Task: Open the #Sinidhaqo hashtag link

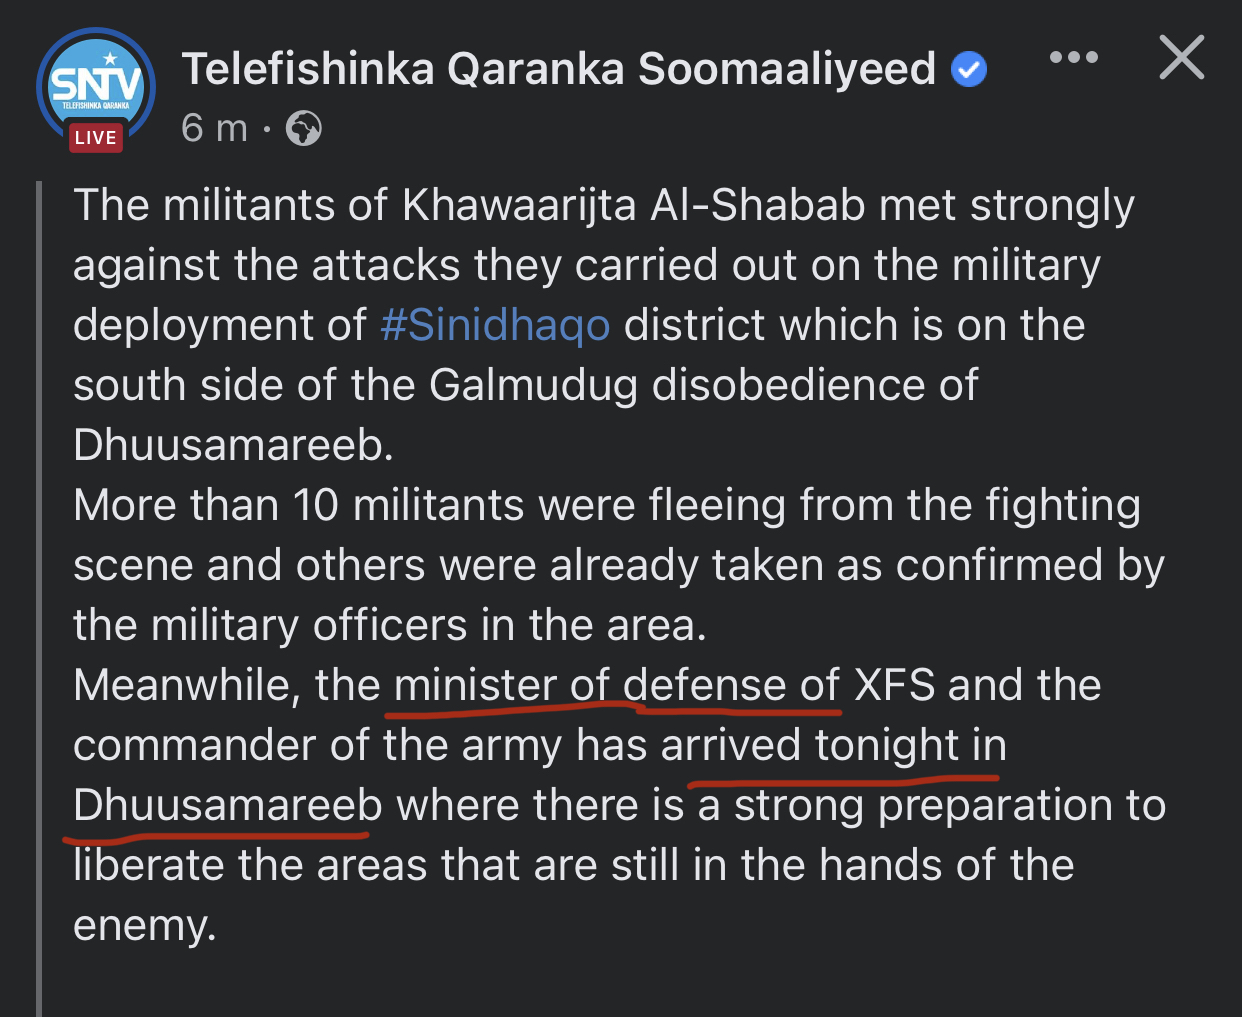Action: [495, 325]
